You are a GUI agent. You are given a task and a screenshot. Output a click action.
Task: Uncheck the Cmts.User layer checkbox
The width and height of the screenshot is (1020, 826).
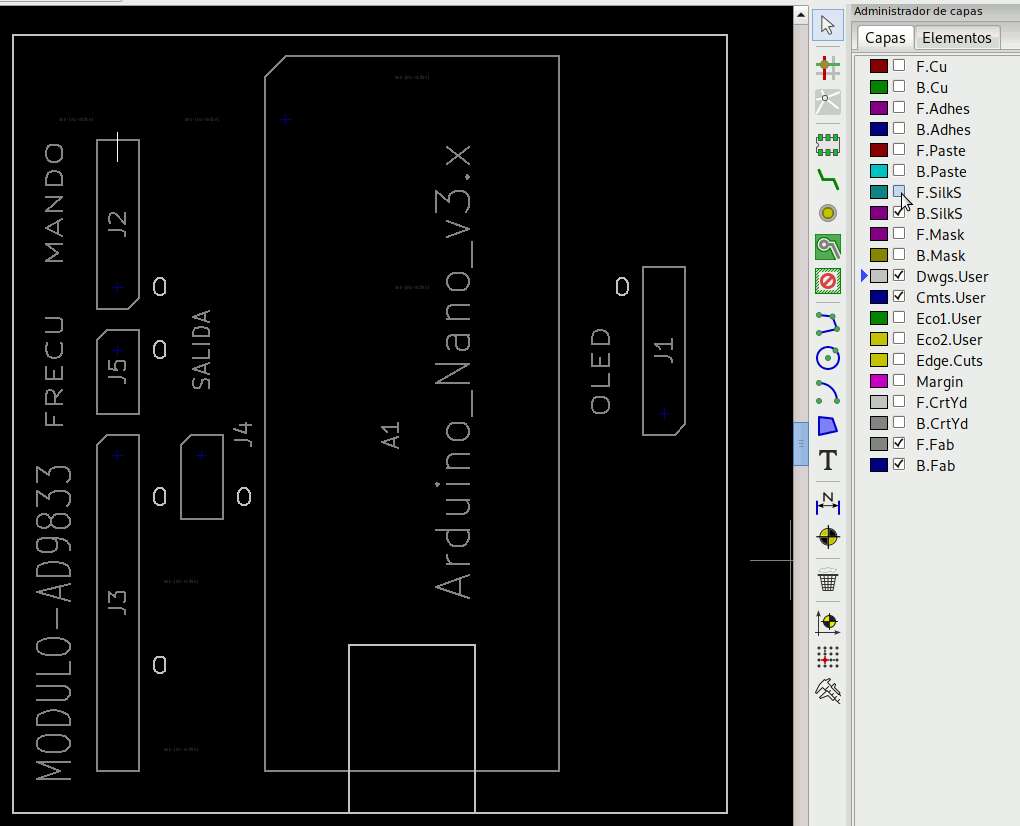pyautogui.click(x=899, y=297)
